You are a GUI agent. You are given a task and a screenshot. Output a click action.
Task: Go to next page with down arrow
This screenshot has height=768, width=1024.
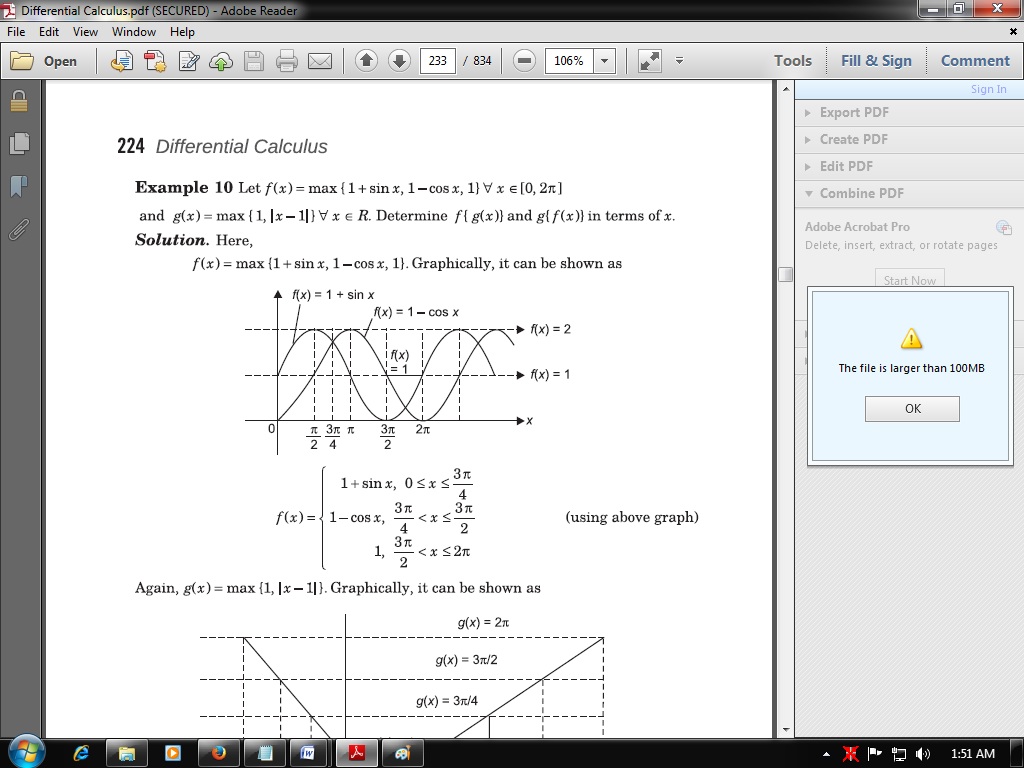pos(399,61)
